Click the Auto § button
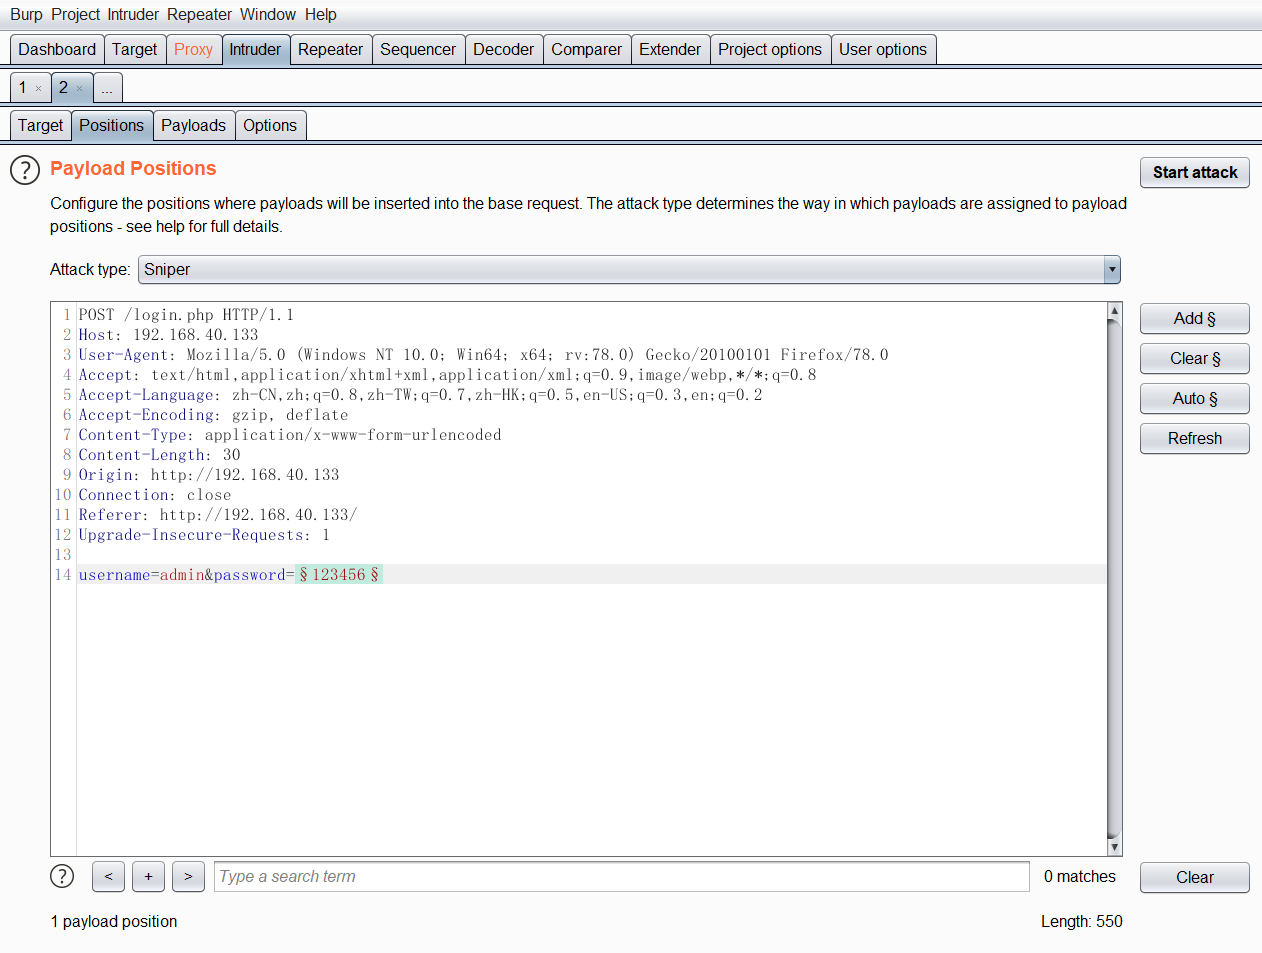 pyautogui.click(x=1194, y=398)
